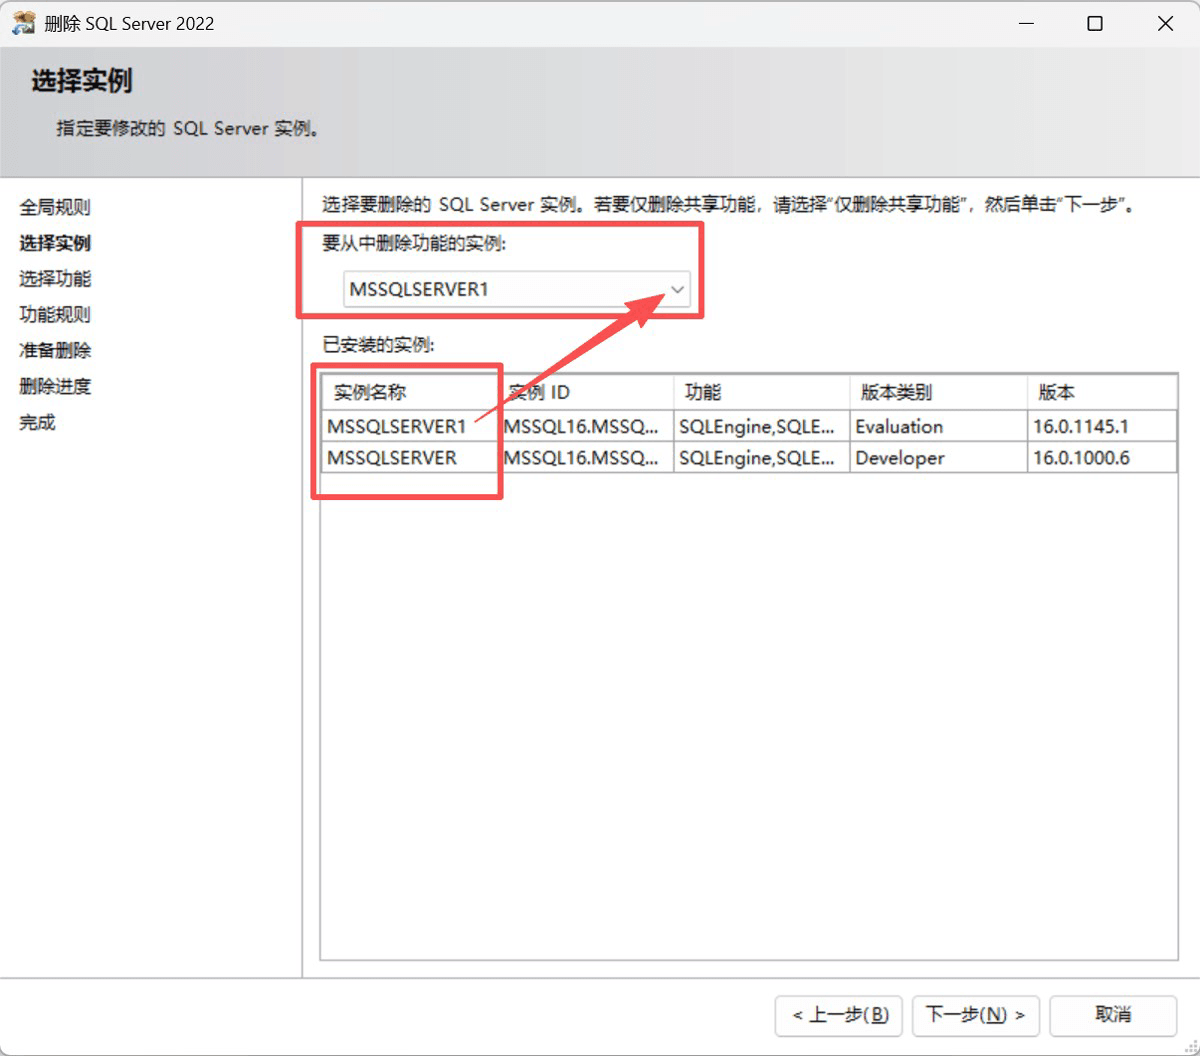
Task: Click instance ID cell in MSSQLSERVER1 row
Action: (585, 426)
